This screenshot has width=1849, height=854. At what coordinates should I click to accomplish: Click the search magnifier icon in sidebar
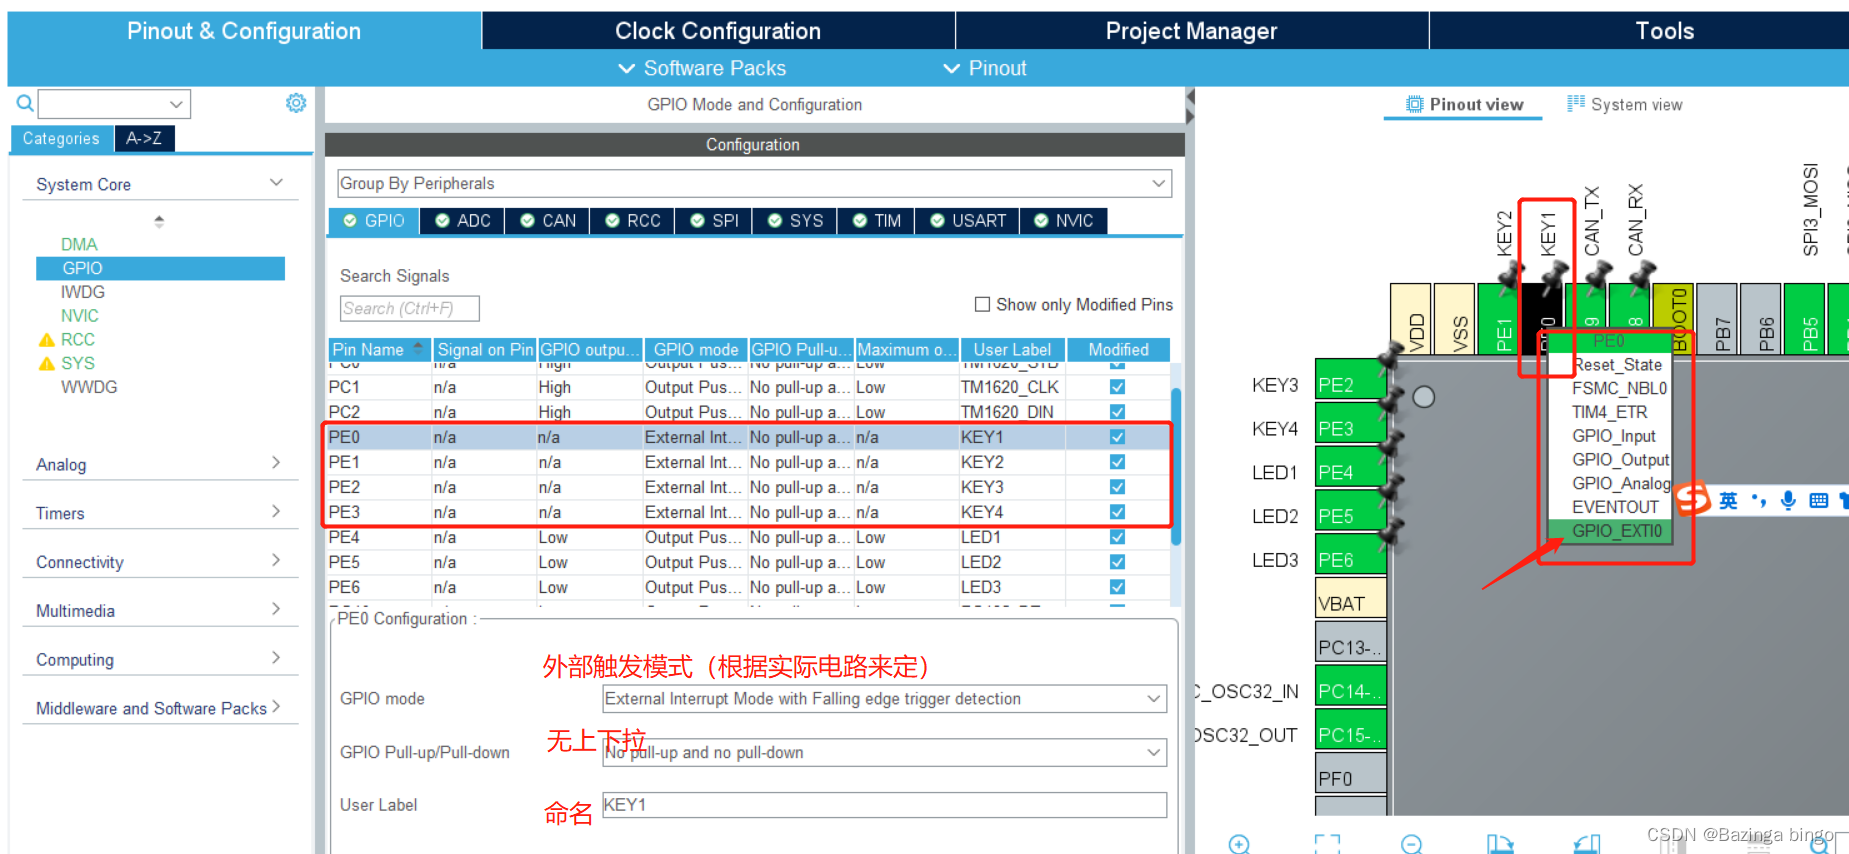tap(25, 103)
